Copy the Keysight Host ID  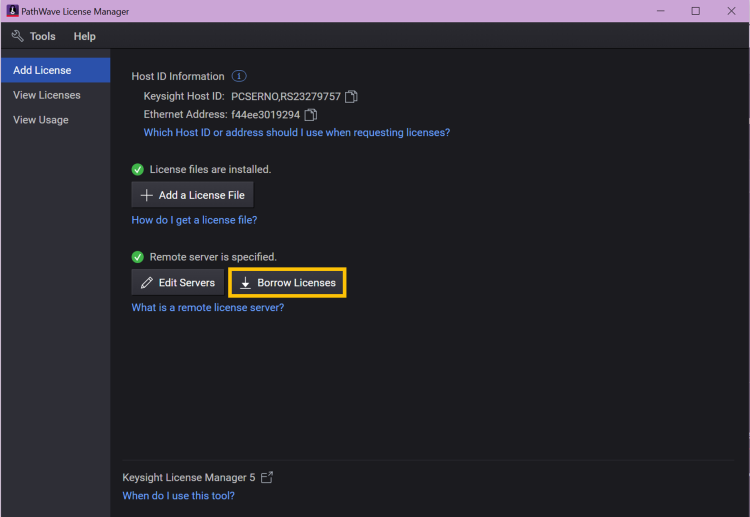coord(351,97)
